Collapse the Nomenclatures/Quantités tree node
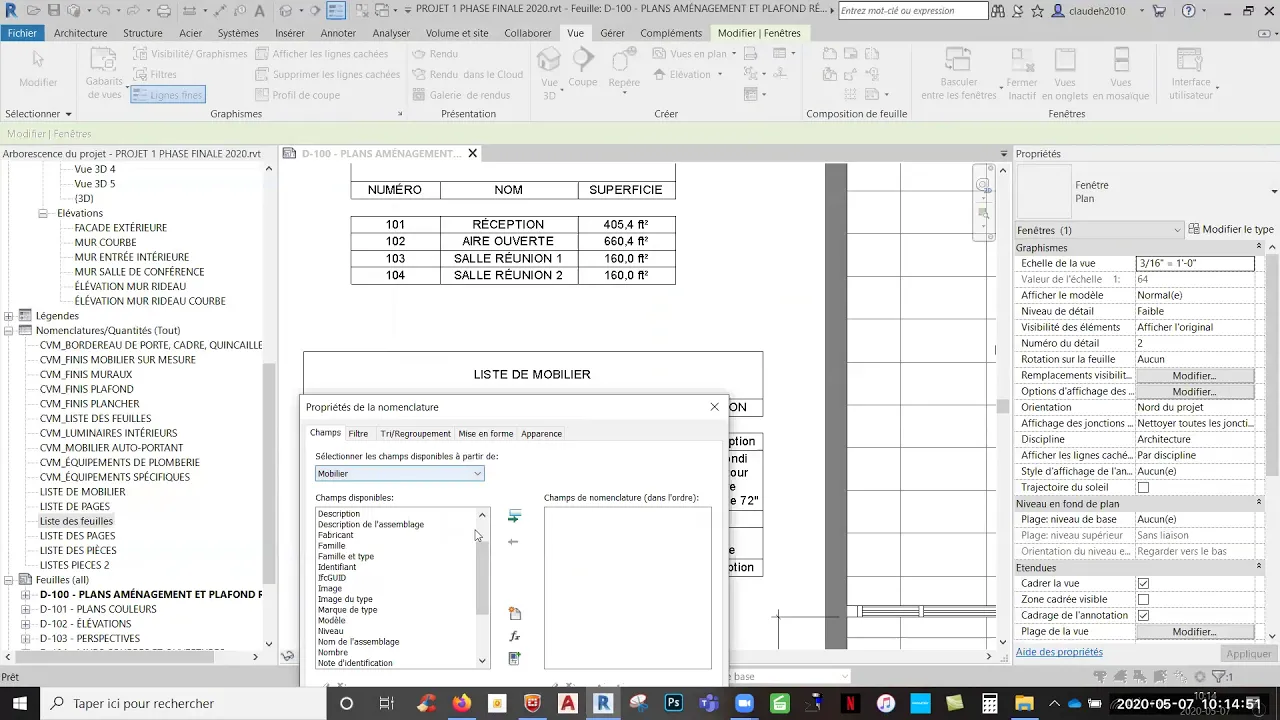Screen dimensions: 1280x720 point(9,330)
